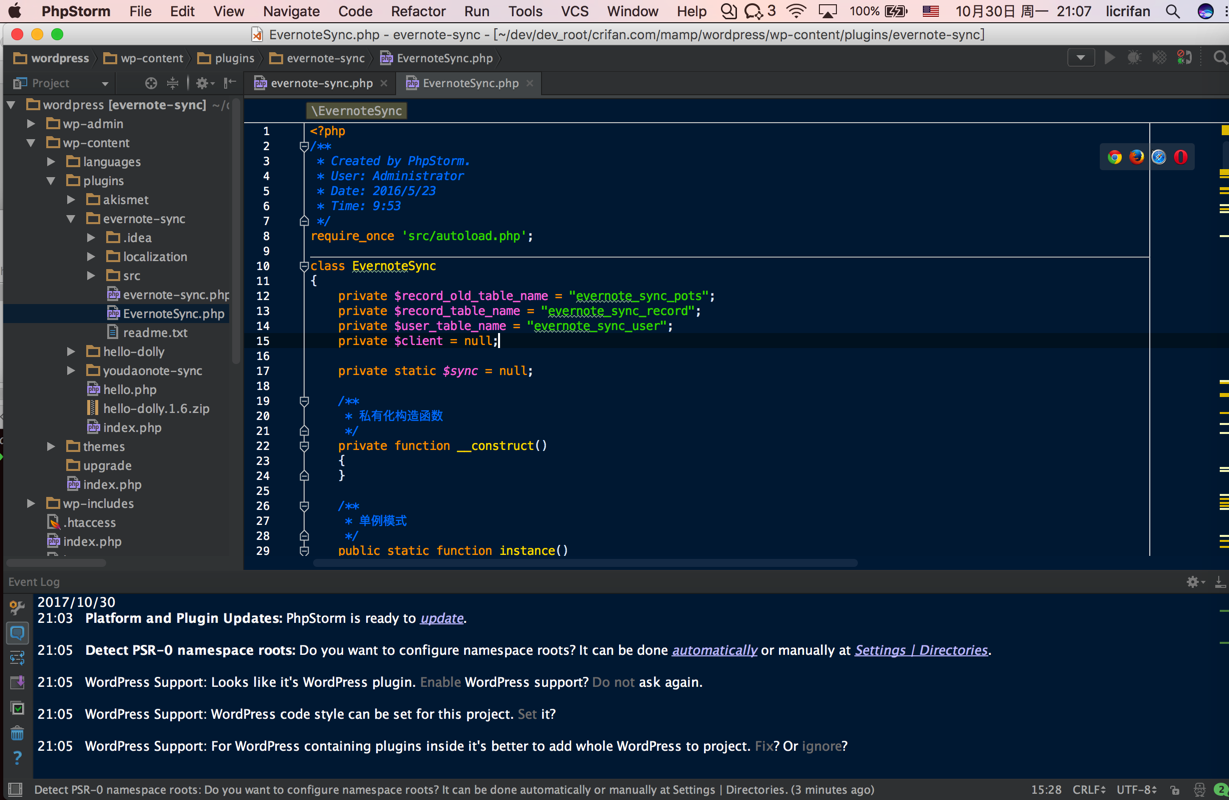This screenshot has height=801, width=1229.
Task: Open file in Firefox browser icon
Action: (1137, 157)
